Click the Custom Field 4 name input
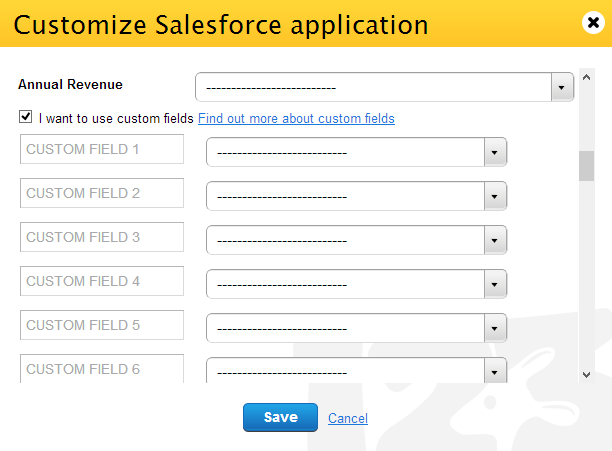Screen dimensions: 612x451 pyautogui.click(x=102, y=281)
